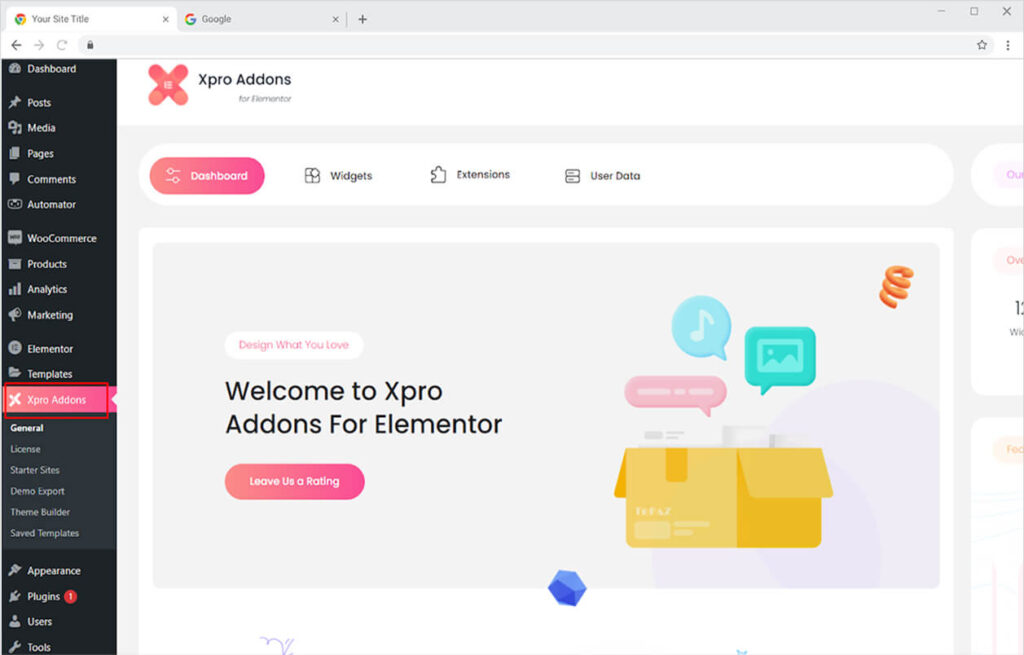Open WooCommerce in the sidebar

tap(60, 239)
